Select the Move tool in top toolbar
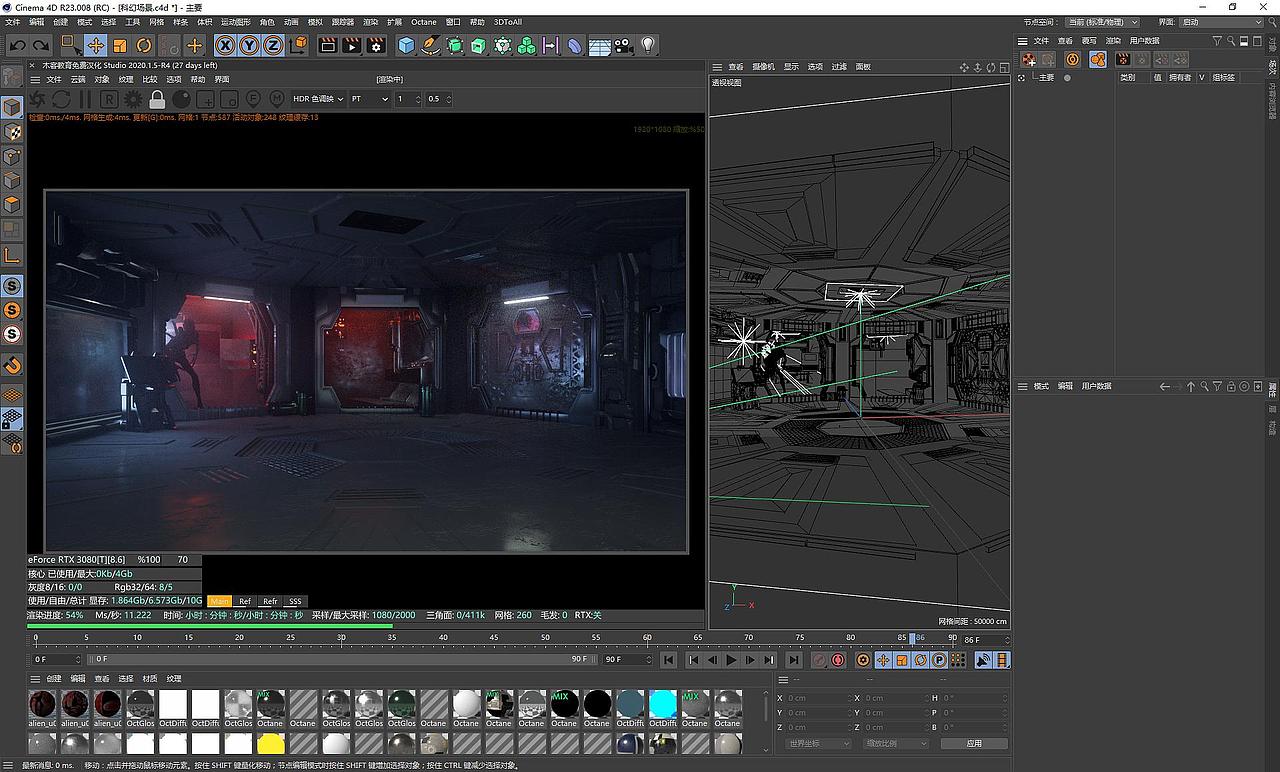The height and width of the screenshot is (772, 1280). [x=96, y=45]
